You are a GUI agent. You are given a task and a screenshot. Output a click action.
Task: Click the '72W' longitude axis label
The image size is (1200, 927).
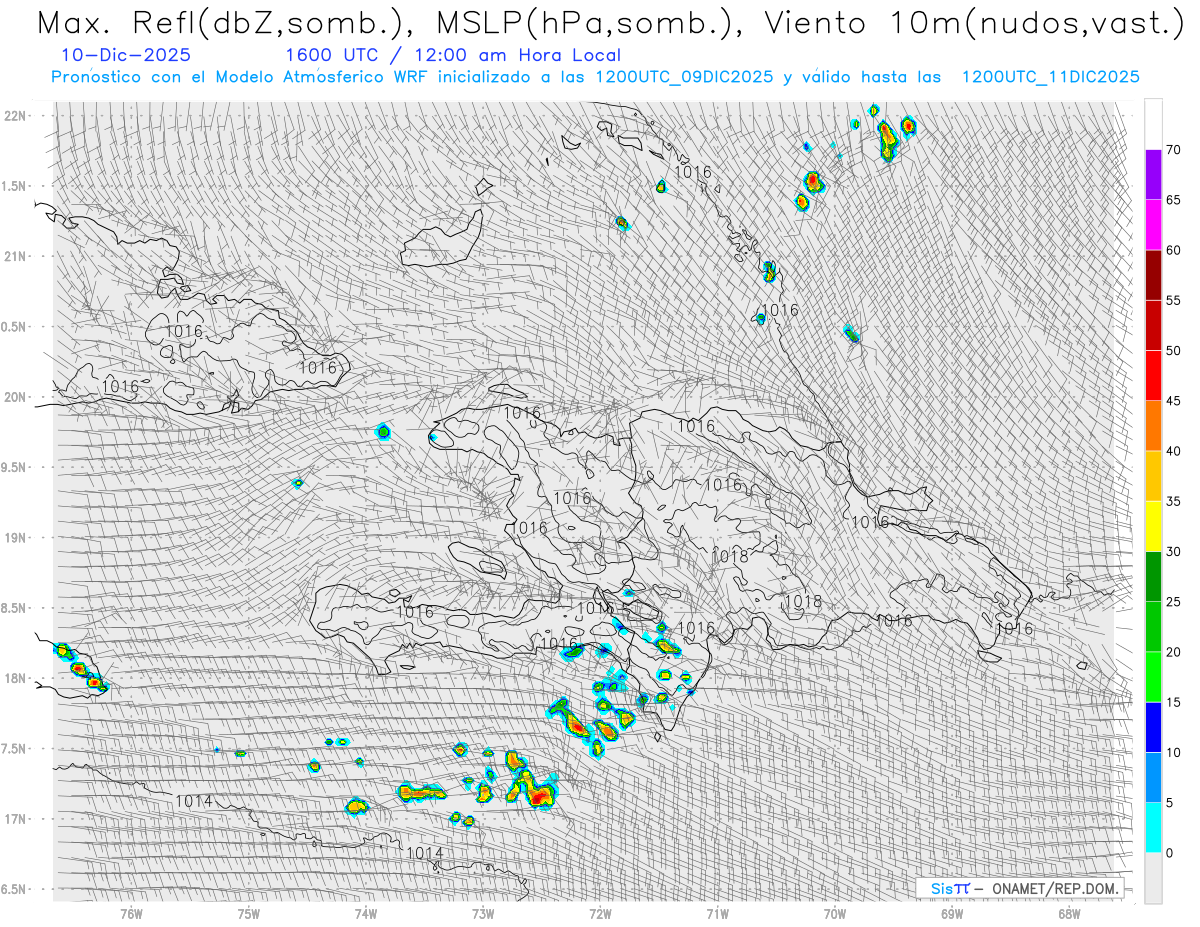[600, 912]
